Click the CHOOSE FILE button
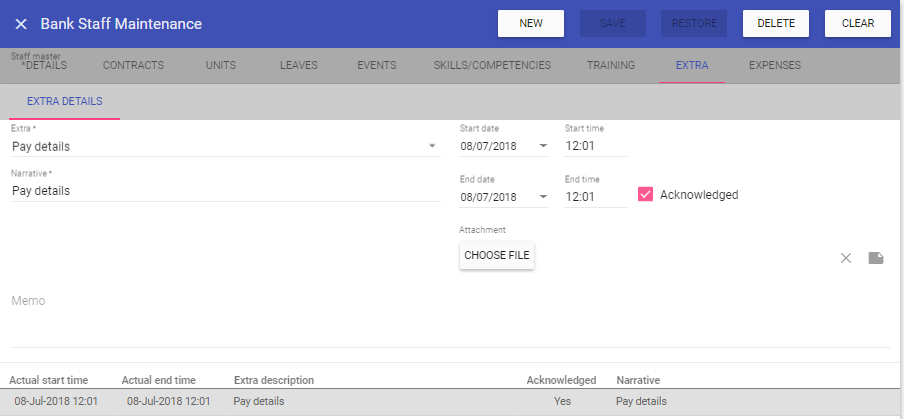Screen dimensions: 904x419 click(x=497, y=256)
